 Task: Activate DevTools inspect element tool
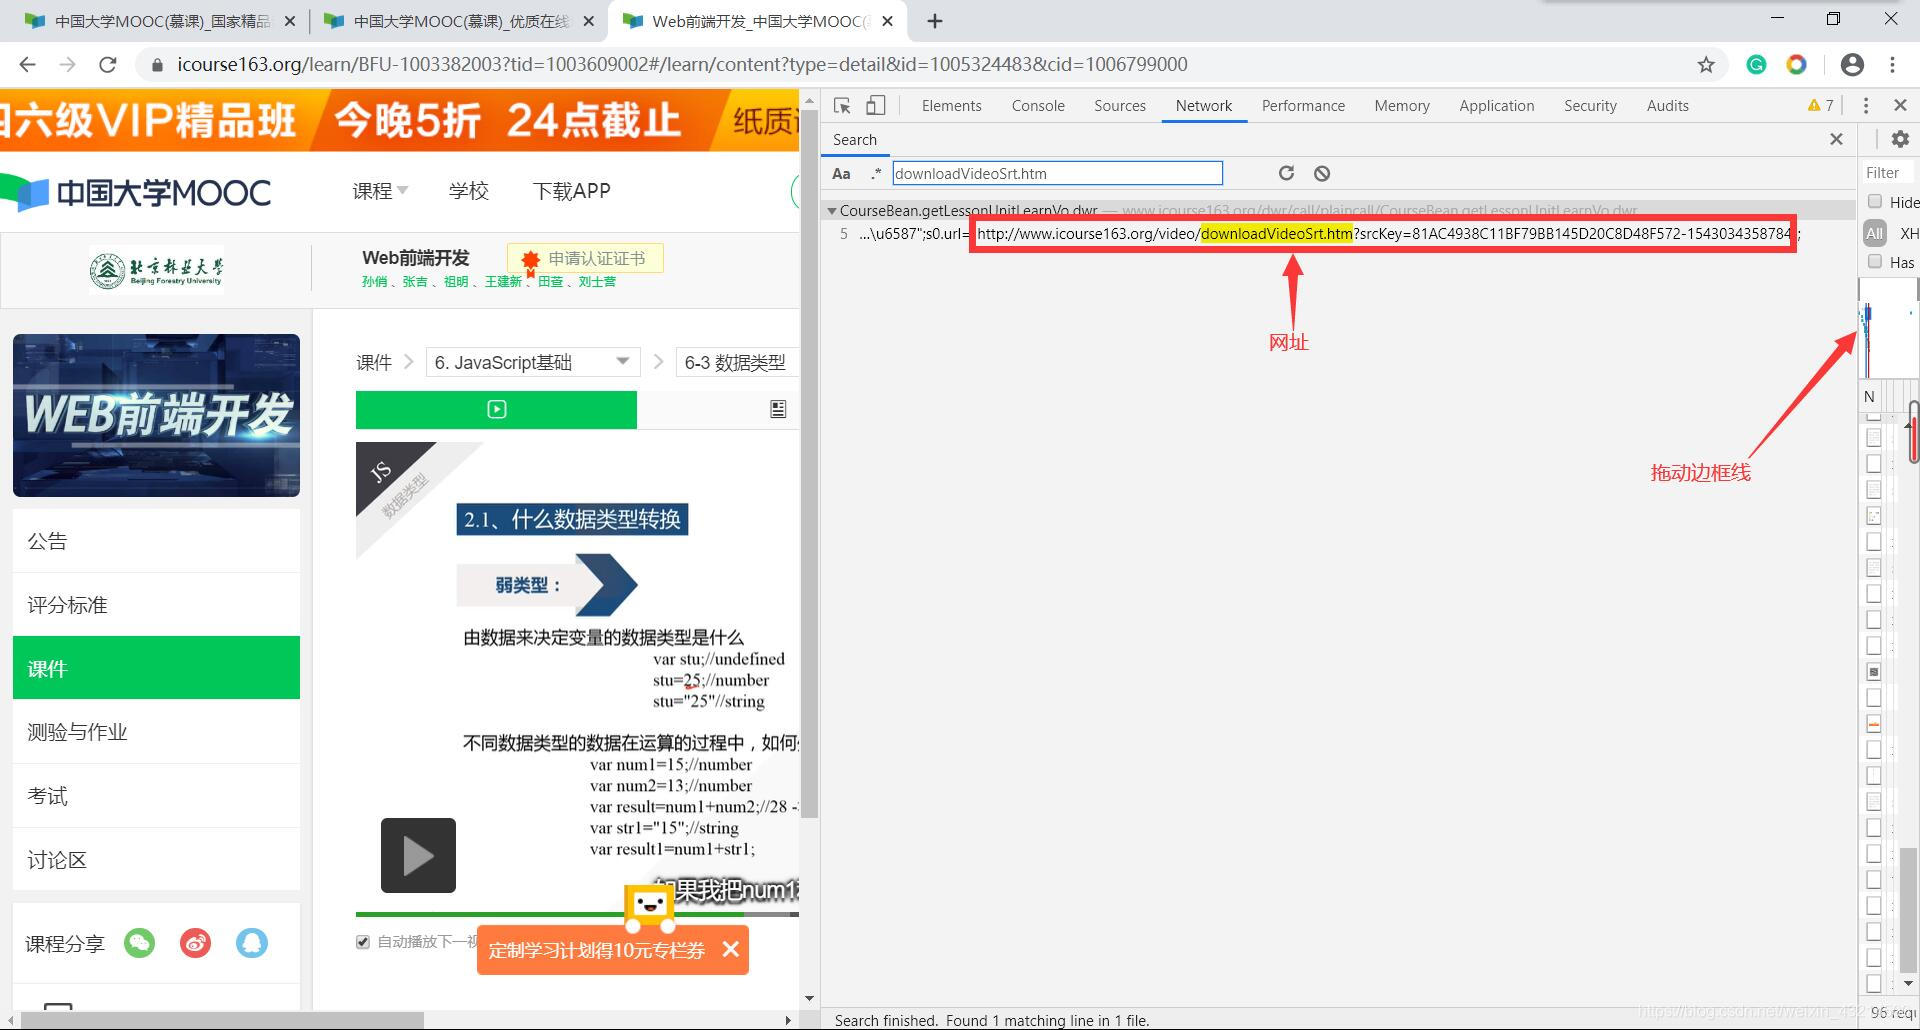click(x=842, y=105)
